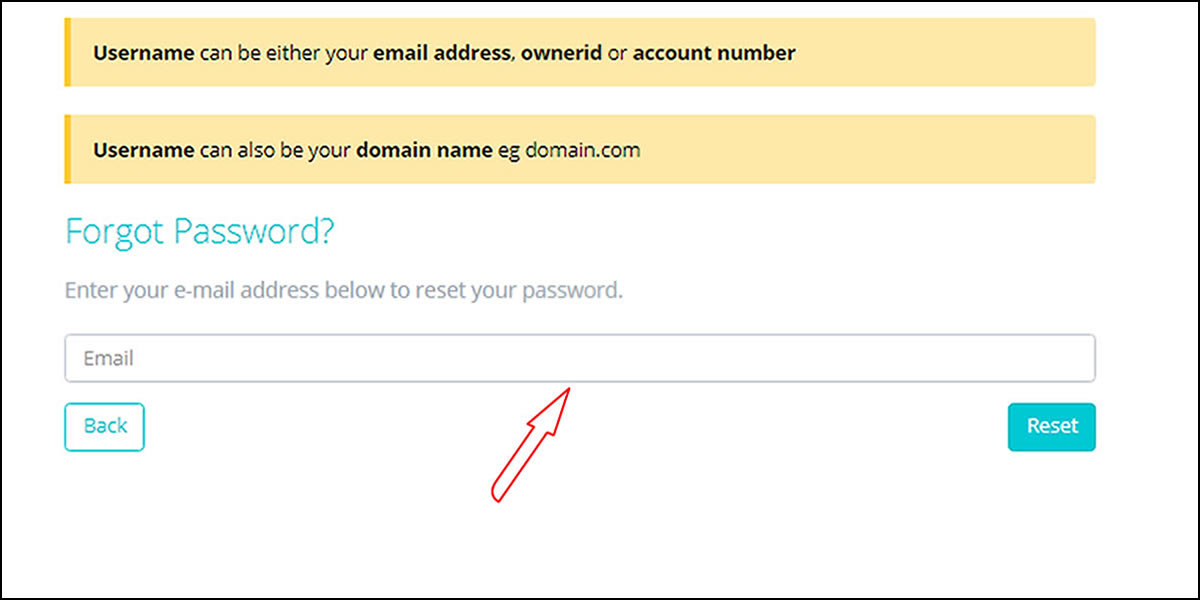Go back using the Back button
This screenshot has height=600, width=1200.
click(x=105, y=427)
